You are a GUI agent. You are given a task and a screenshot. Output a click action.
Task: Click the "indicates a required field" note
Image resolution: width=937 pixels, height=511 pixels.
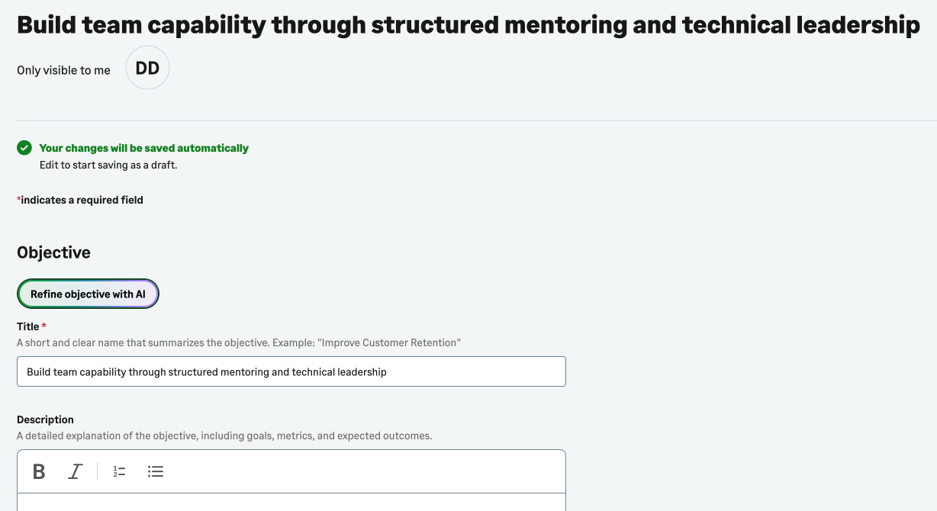click(x=80, y=200)
